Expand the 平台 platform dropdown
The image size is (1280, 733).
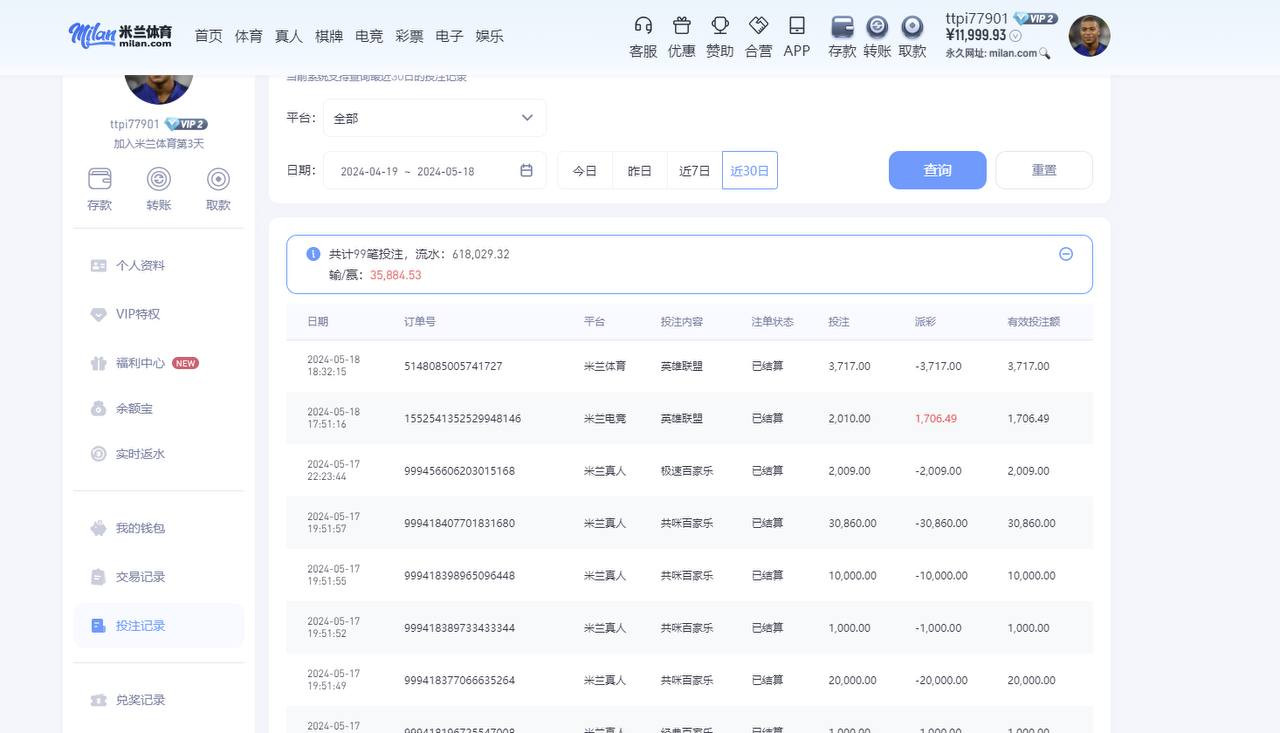(435, 118)
